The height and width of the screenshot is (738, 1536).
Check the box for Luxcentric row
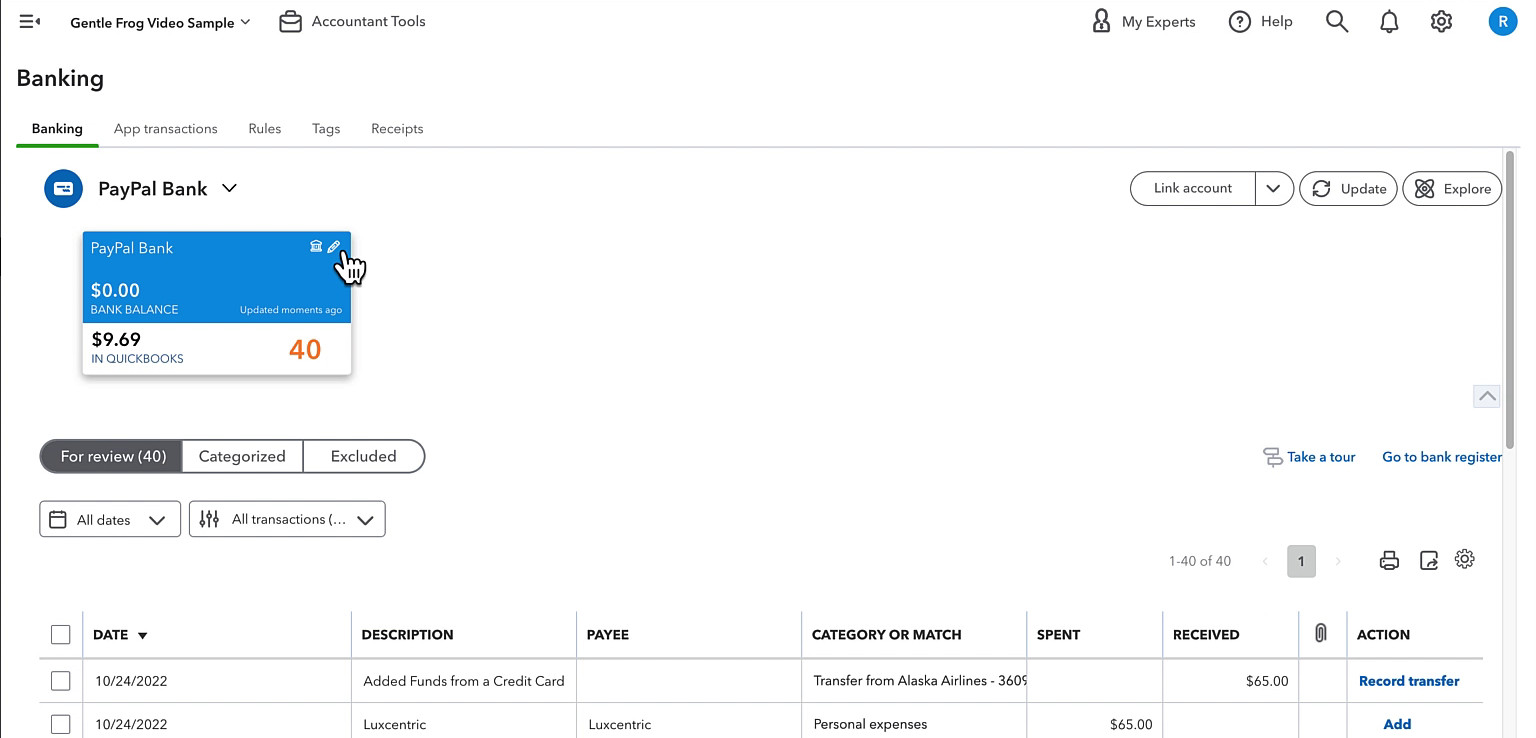coord(61,724)
